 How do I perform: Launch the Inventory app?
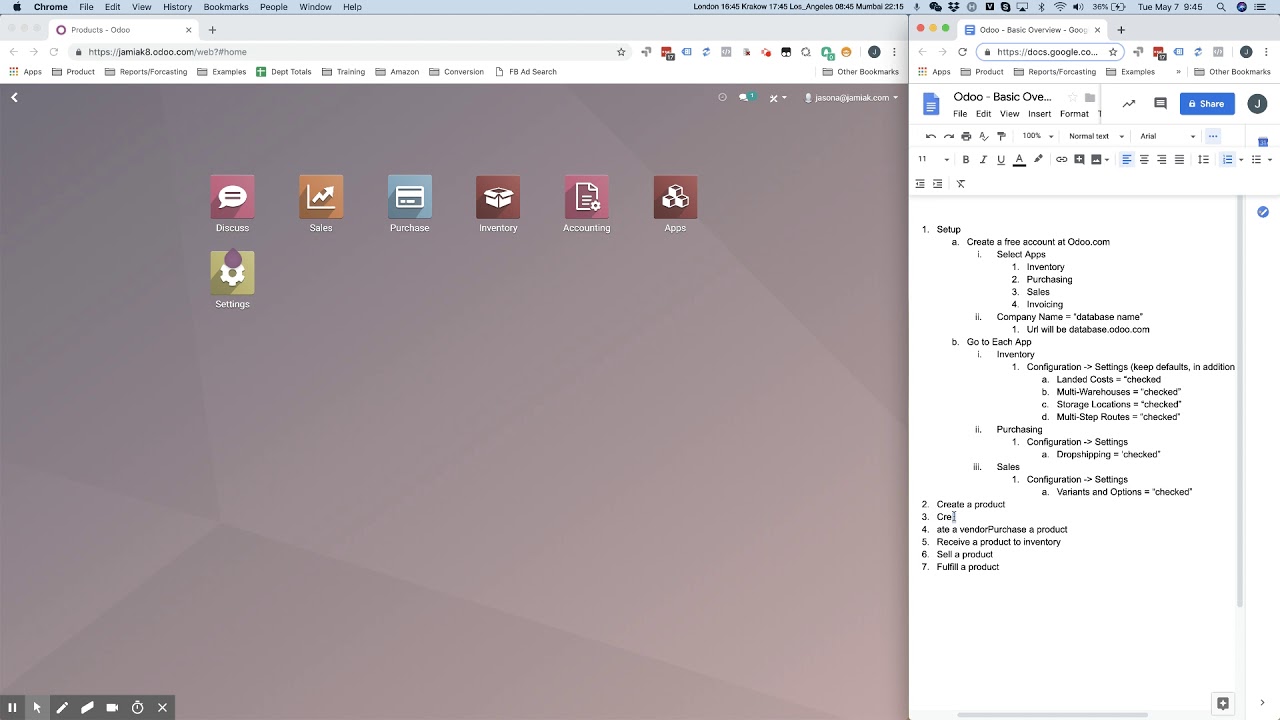pyautogui.click(x=498, y=197)
